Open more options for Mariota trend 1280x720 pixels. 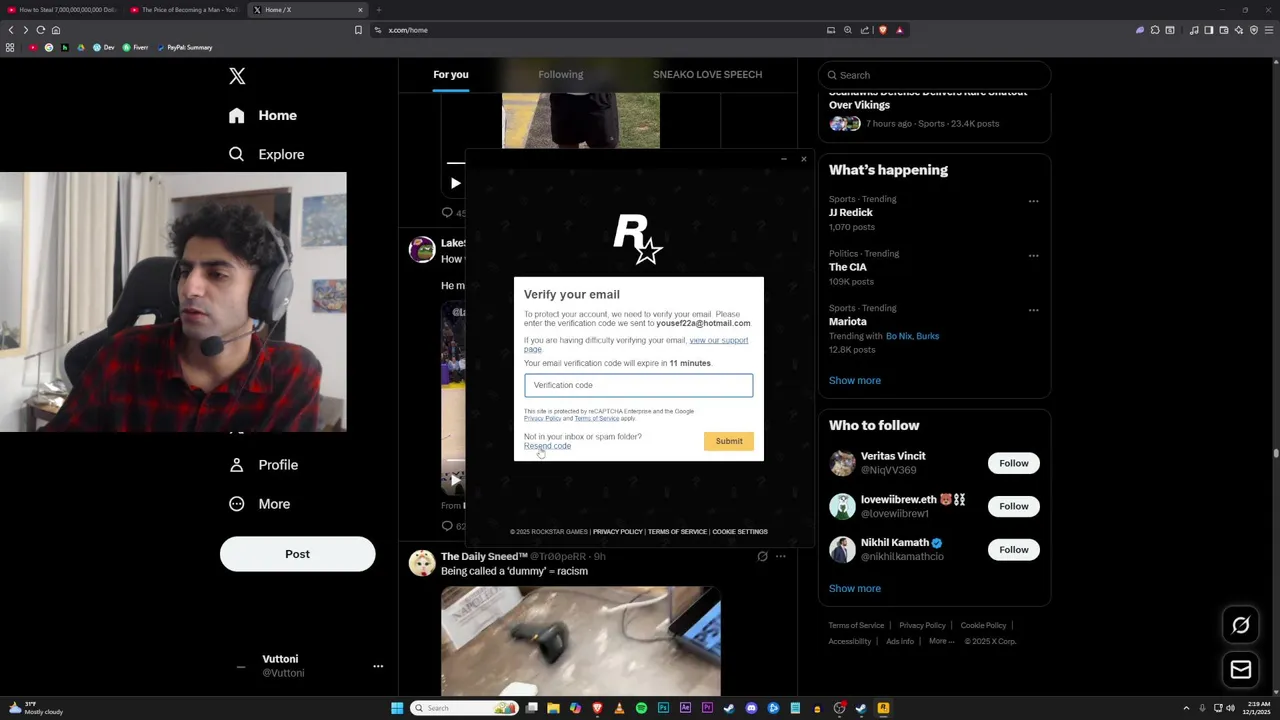1033,310
